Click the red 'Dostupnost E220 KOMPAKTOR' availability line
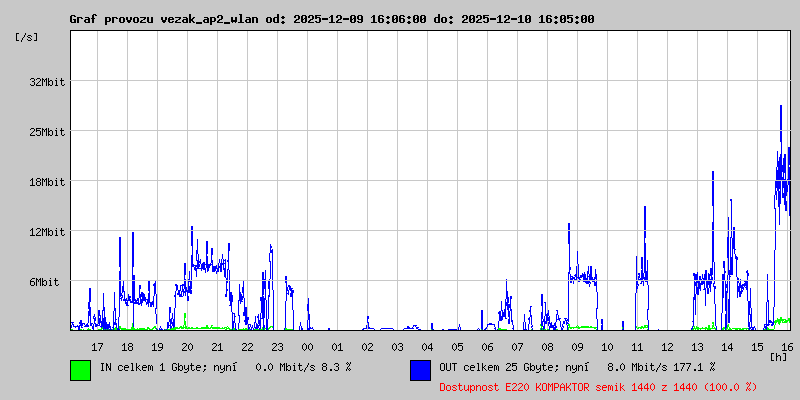The width and height of the screenshot is (800, 400). point(598,387)
